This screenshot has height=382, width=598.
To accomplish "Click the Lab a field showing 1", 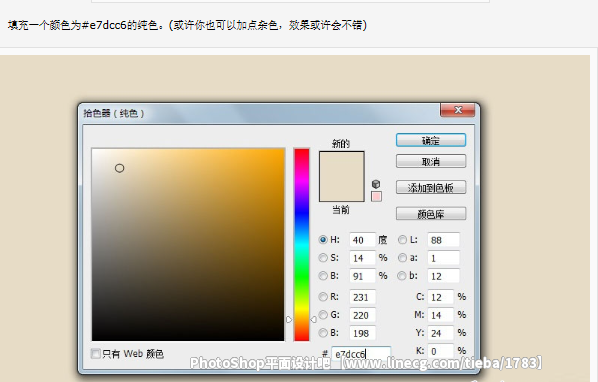I will tap(444, 258).
